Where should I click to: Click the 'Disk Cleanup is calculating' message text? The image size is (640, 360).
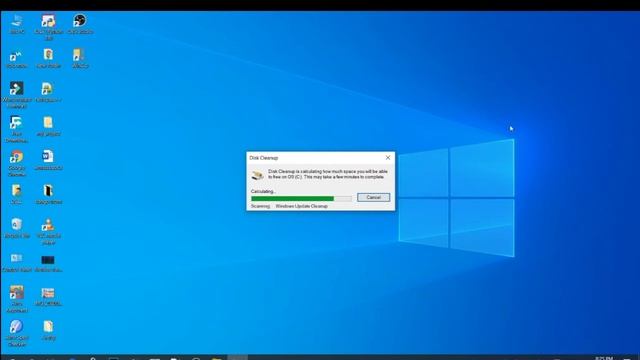pos(328,174)
